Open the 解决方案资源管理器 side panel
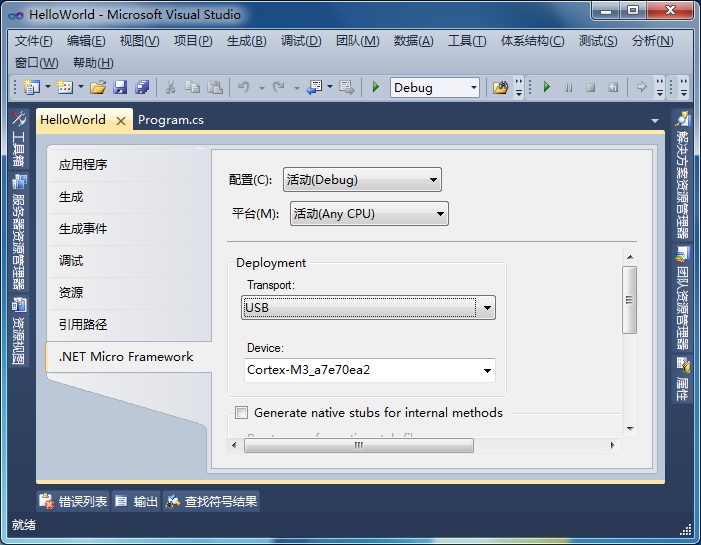The height and width of the screenshot is (545, 701). (x=682, y=175)
